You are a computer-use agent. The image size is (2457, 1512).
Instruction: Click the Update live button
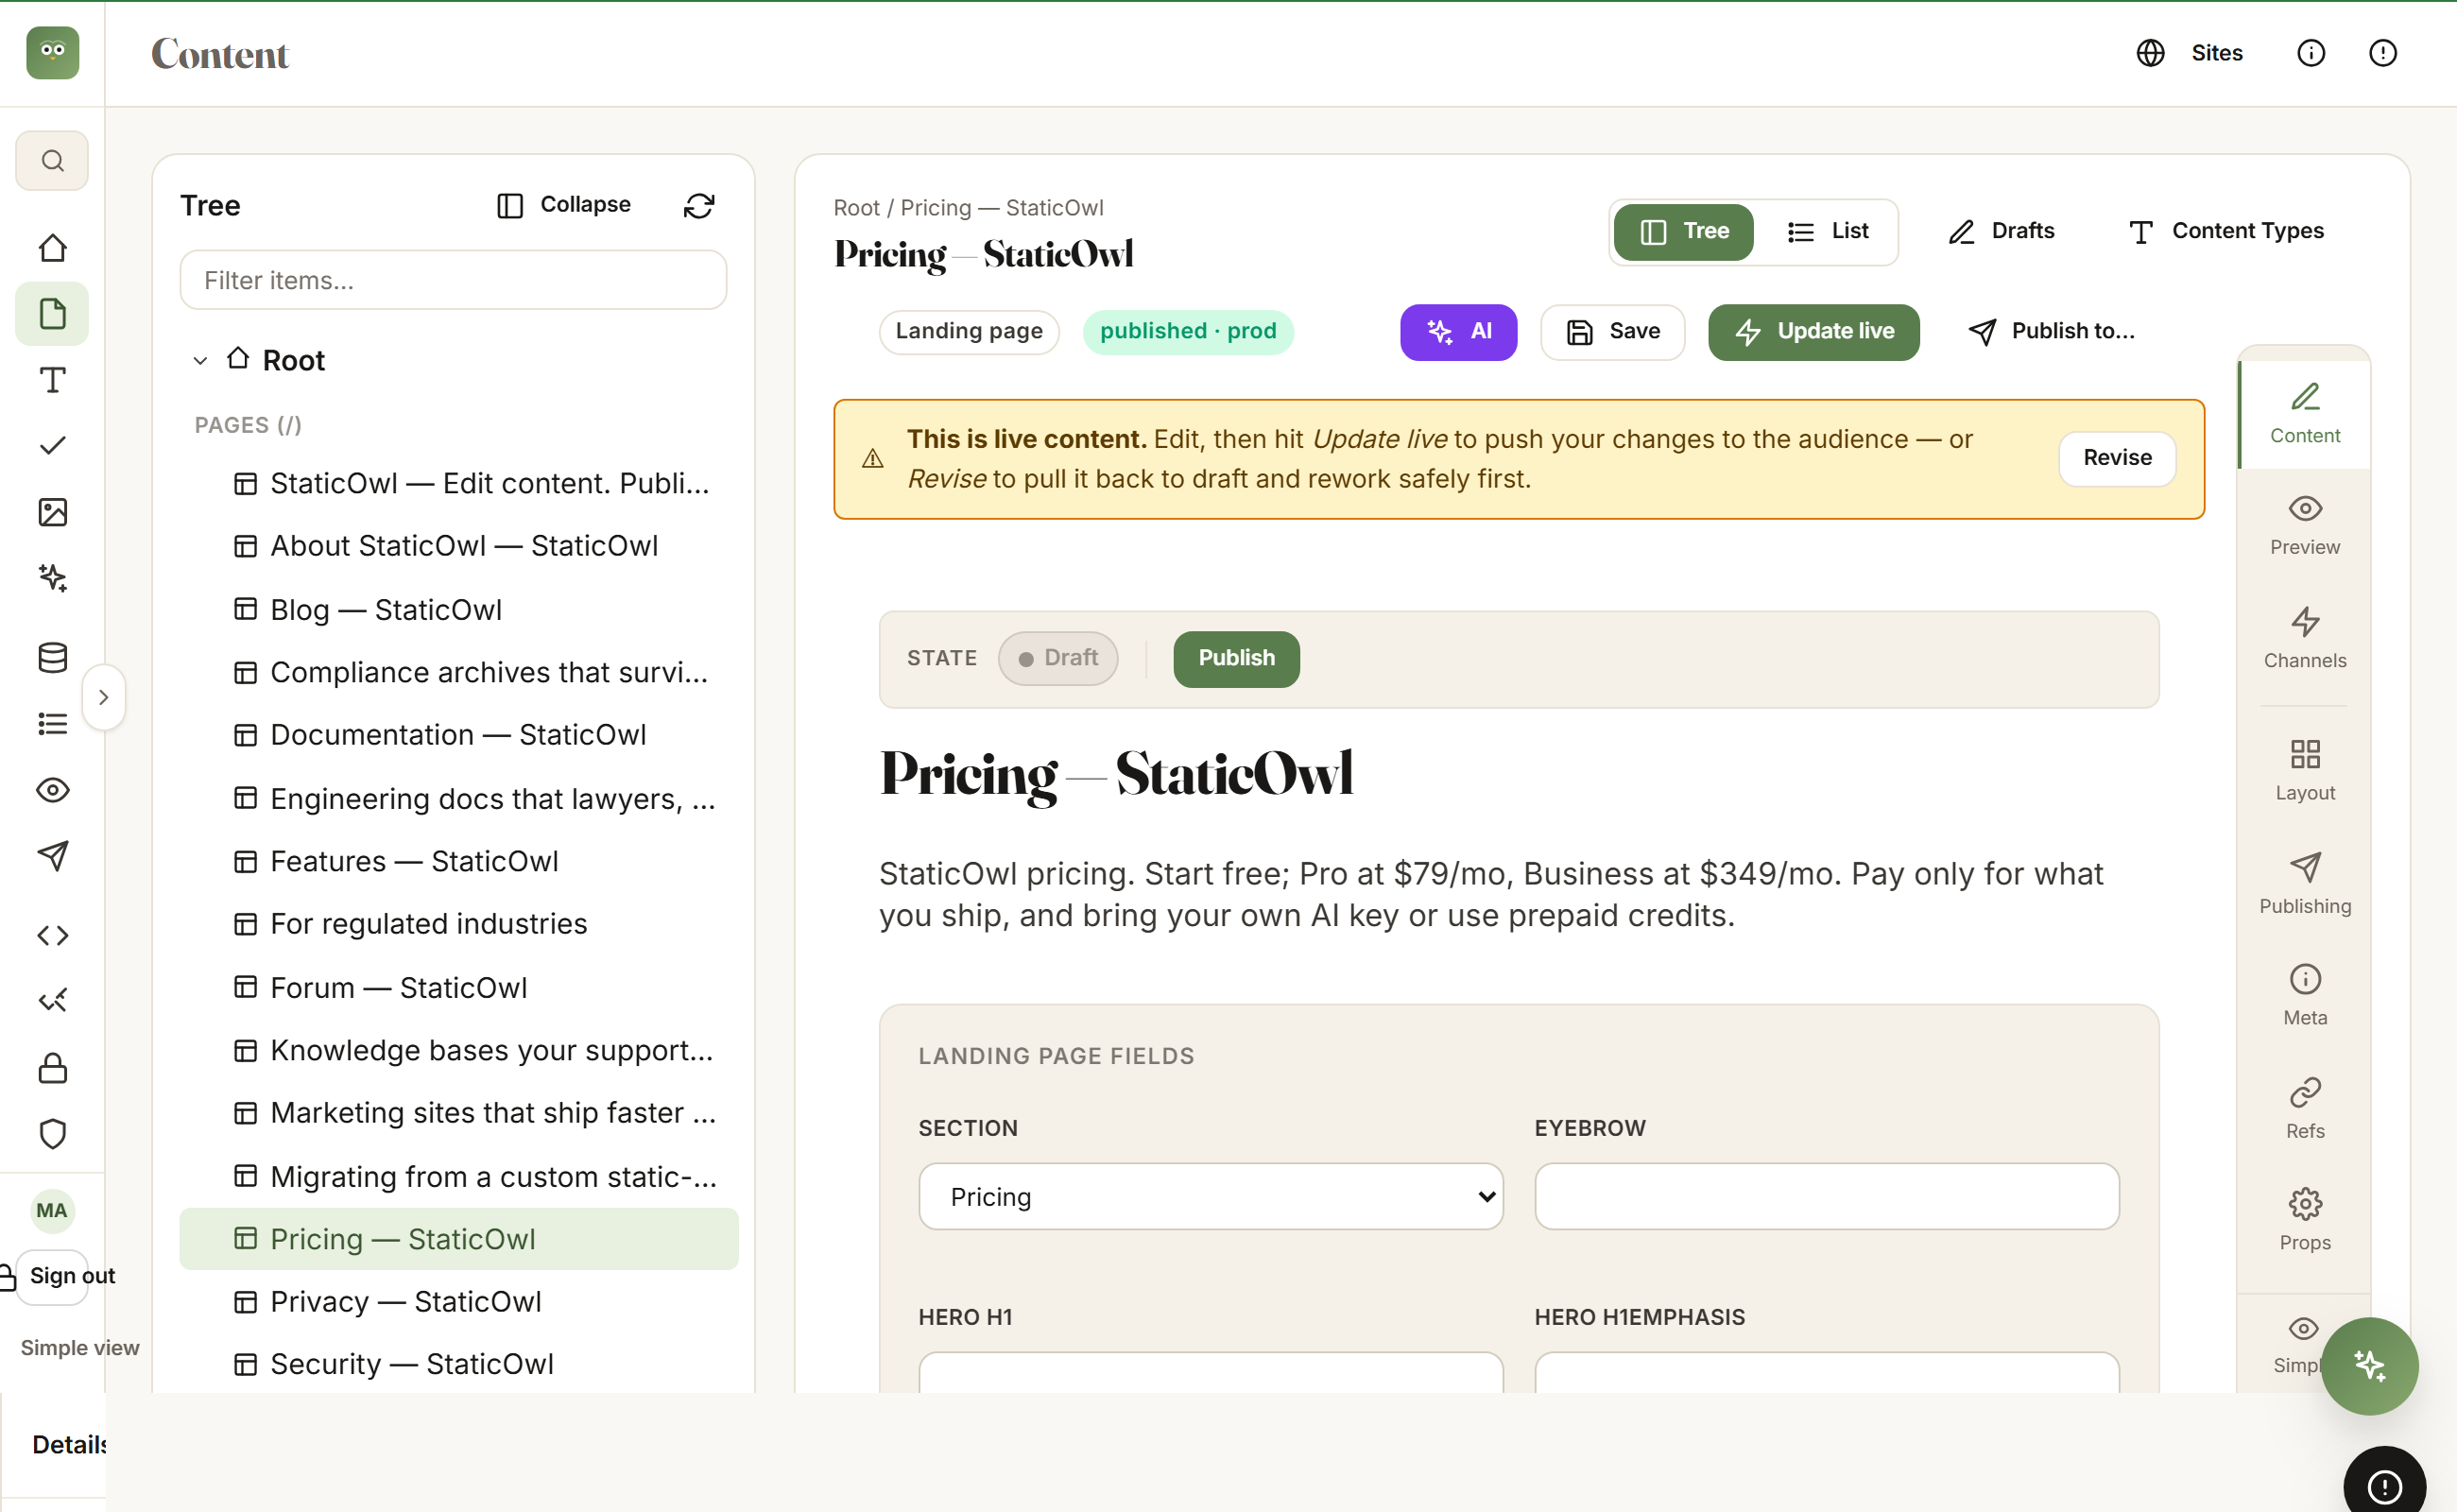[1813, 332]
